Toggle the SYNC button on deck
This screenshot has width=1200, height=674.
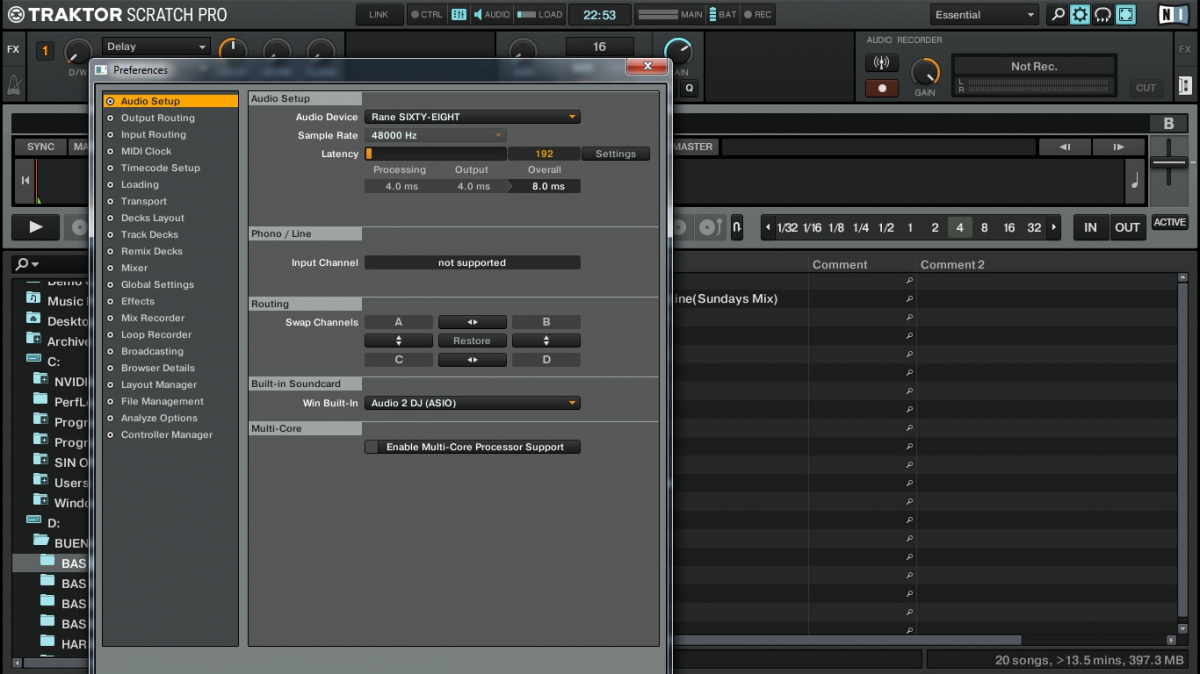coord(40,147)
